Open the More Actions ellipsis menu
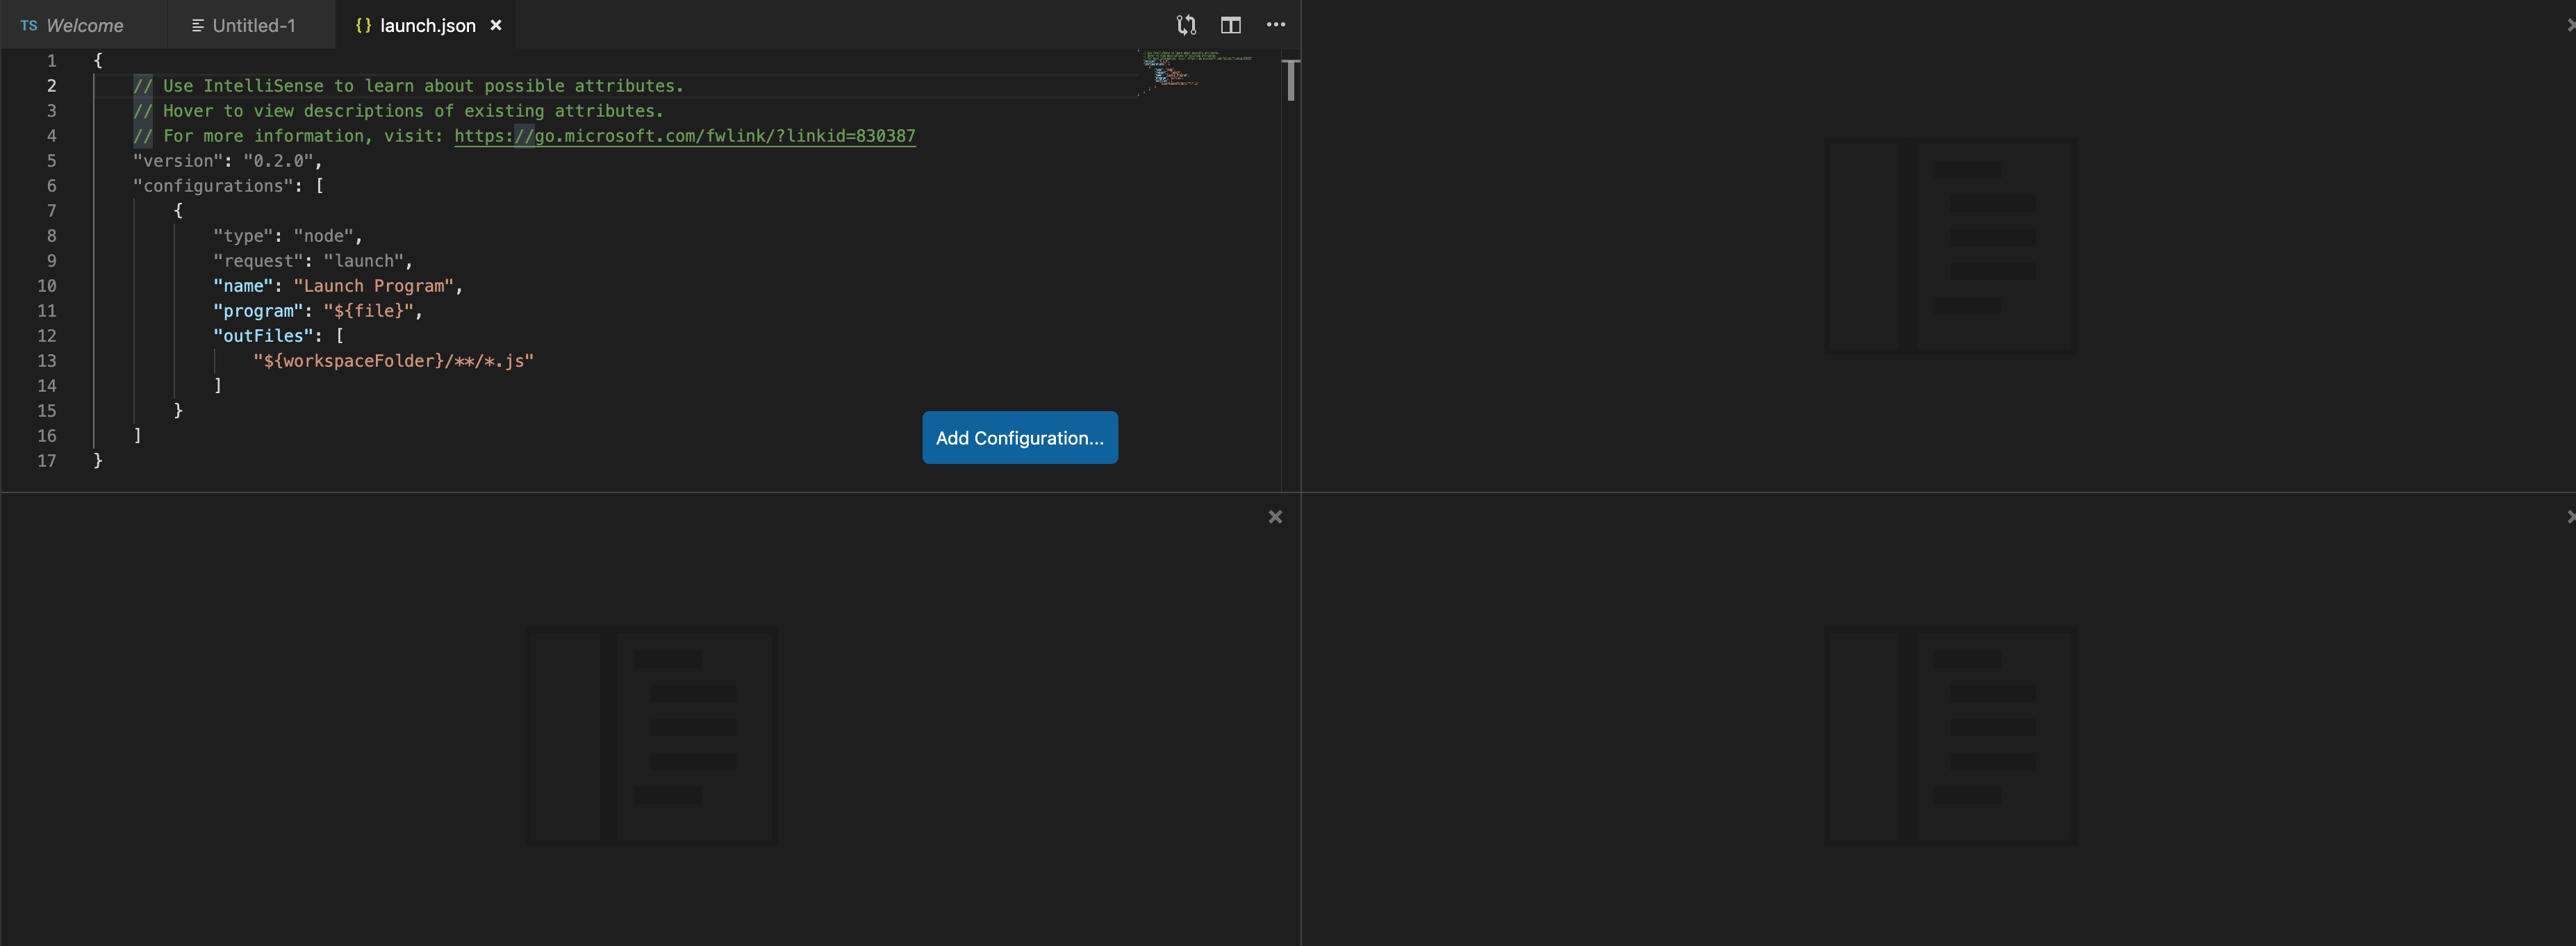 point(1276,25)
